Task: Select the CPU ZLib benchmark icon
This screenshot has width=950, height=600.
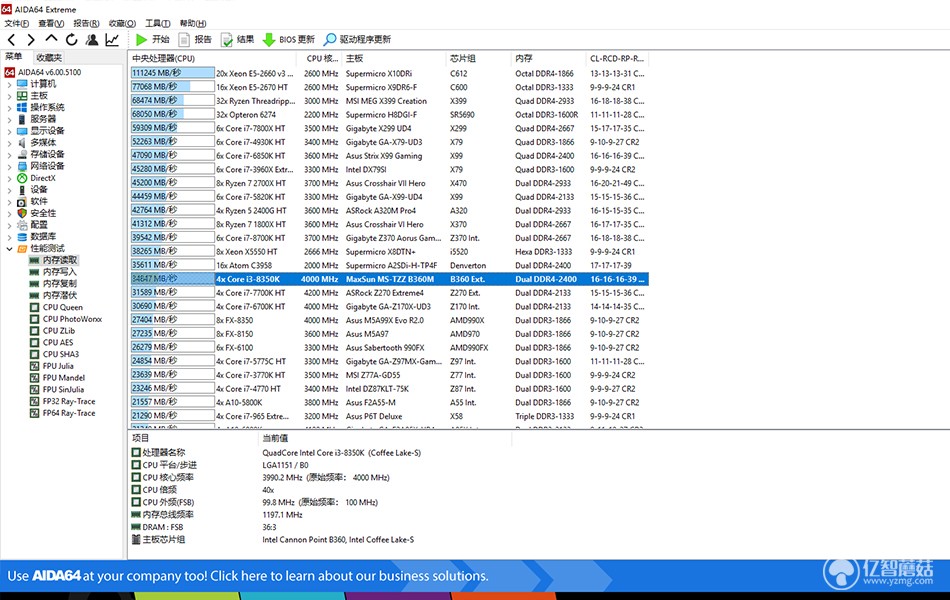Action: (x=35, y=331)
